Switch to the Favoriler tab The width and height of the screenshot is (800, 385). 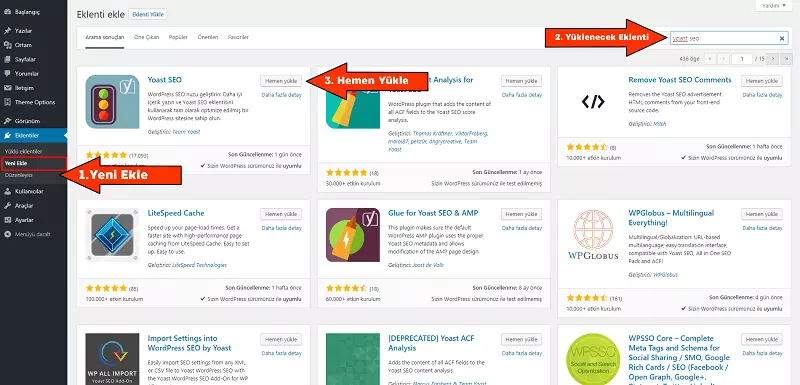tap(238, 38)
